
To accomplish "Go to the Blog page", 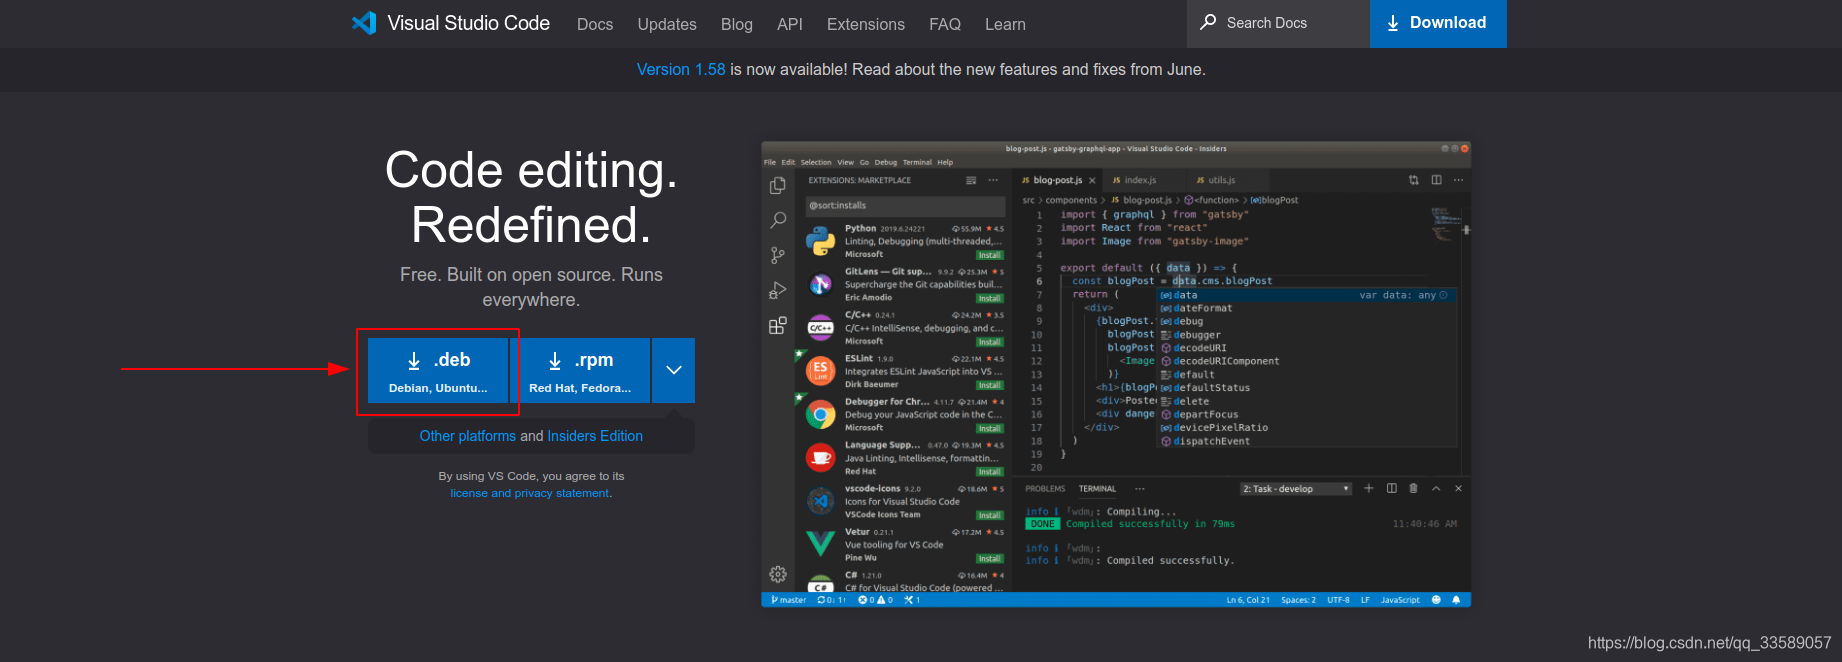I will tap(737, 24).
